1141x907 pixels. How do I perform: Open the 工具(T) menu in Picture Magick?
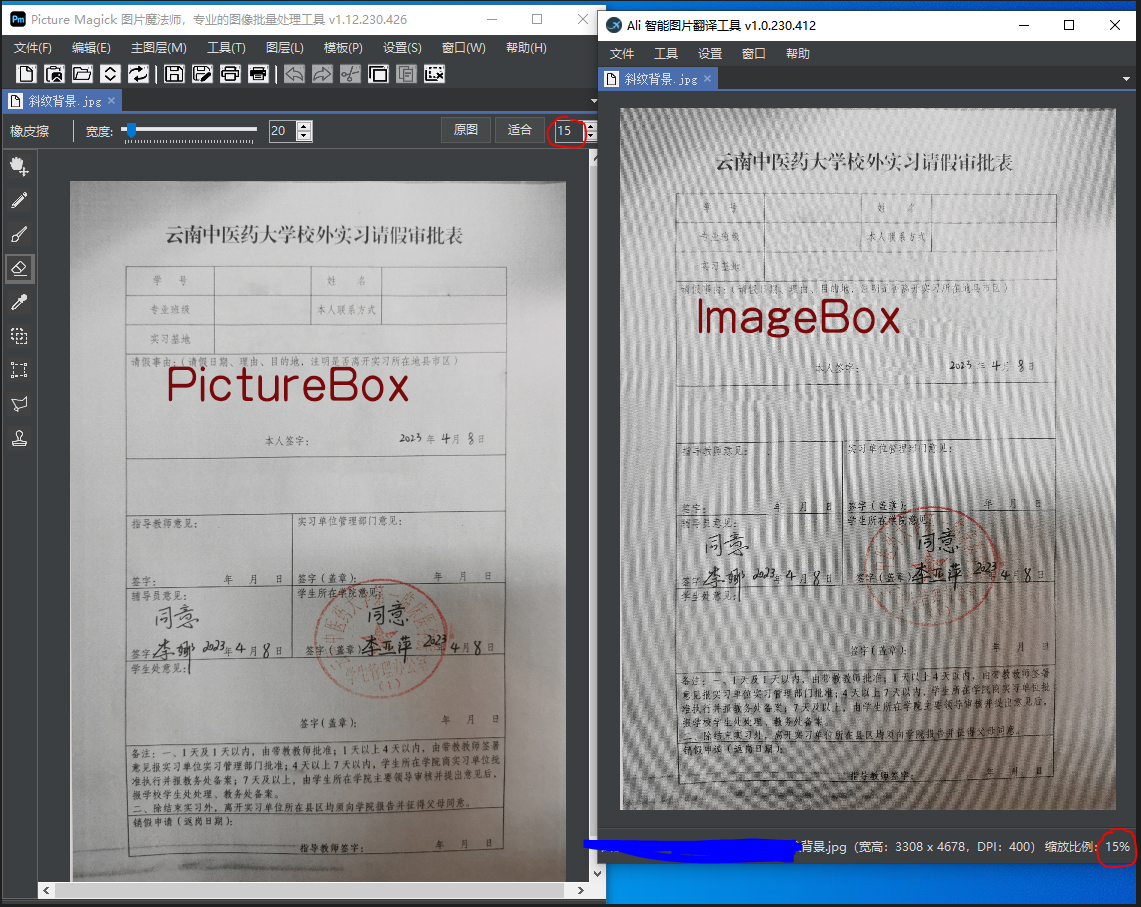click(226, 48)
